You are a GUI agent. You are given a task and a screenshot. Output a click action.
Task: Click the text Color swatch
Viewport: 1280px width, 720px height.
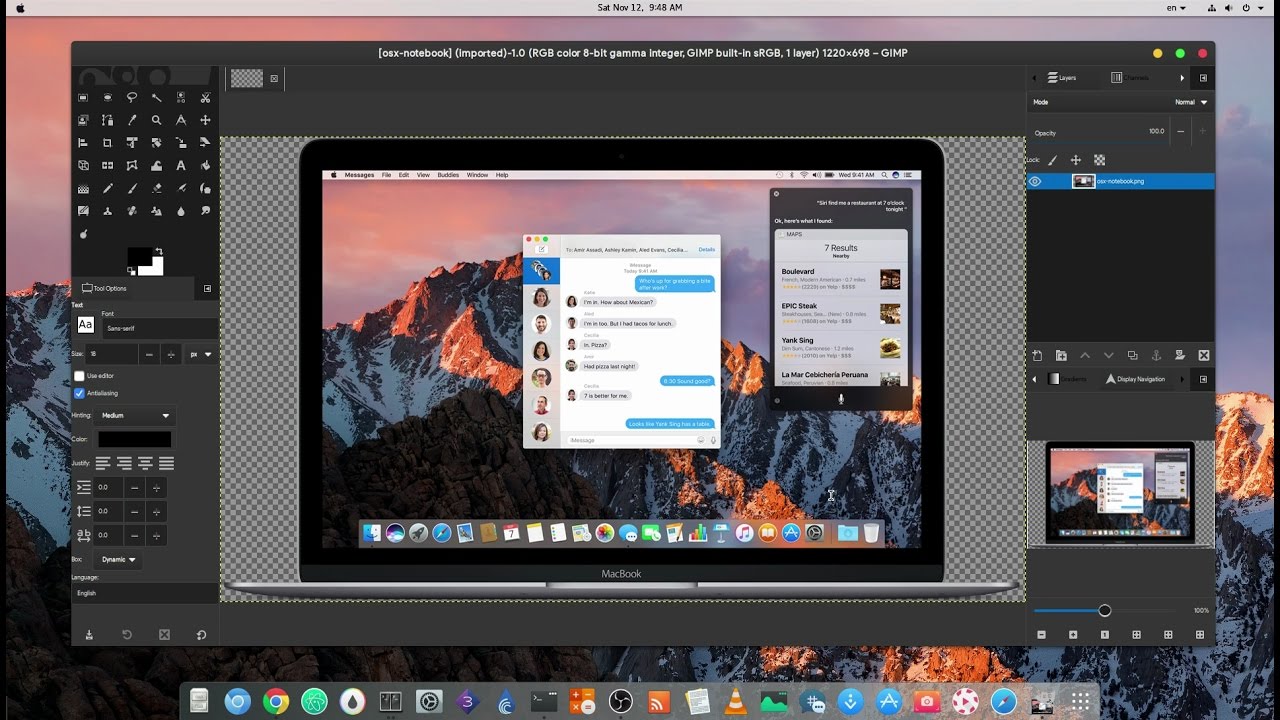pos(135,439)
